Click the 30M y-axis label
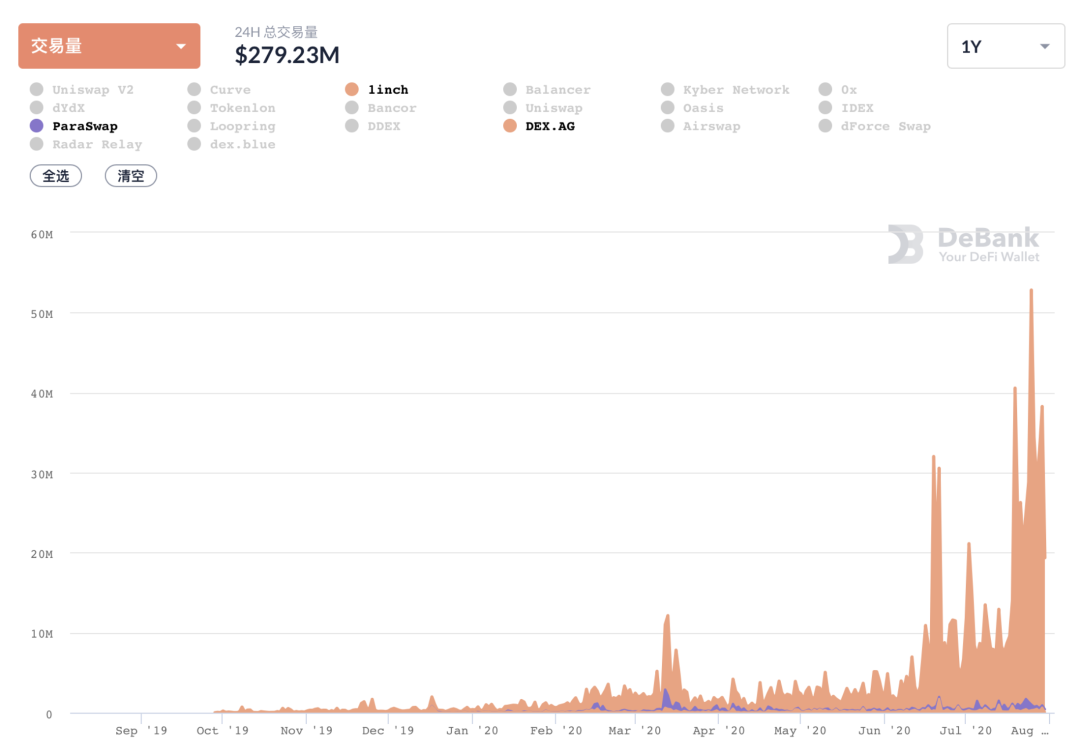This screenshot has height=756, width=1080. tap(41, 474)
